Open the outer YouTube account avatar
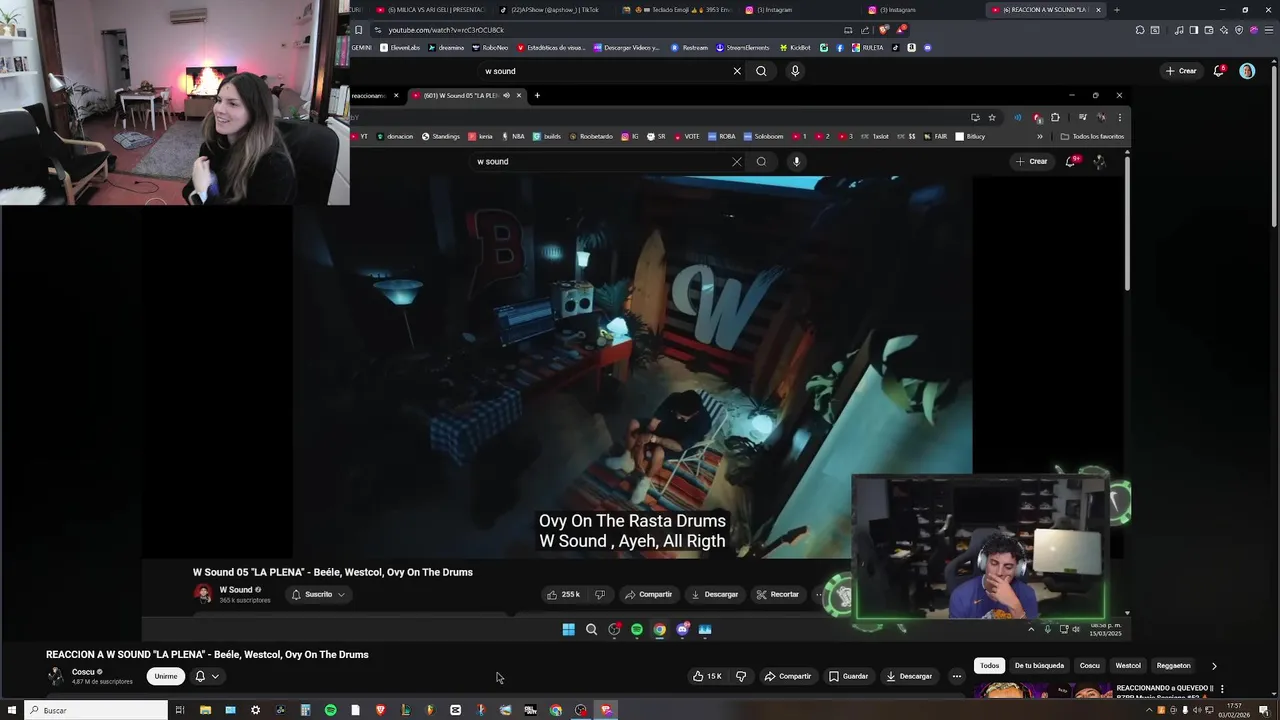This screenshot has height=720, width=1280. (1247, 71)
